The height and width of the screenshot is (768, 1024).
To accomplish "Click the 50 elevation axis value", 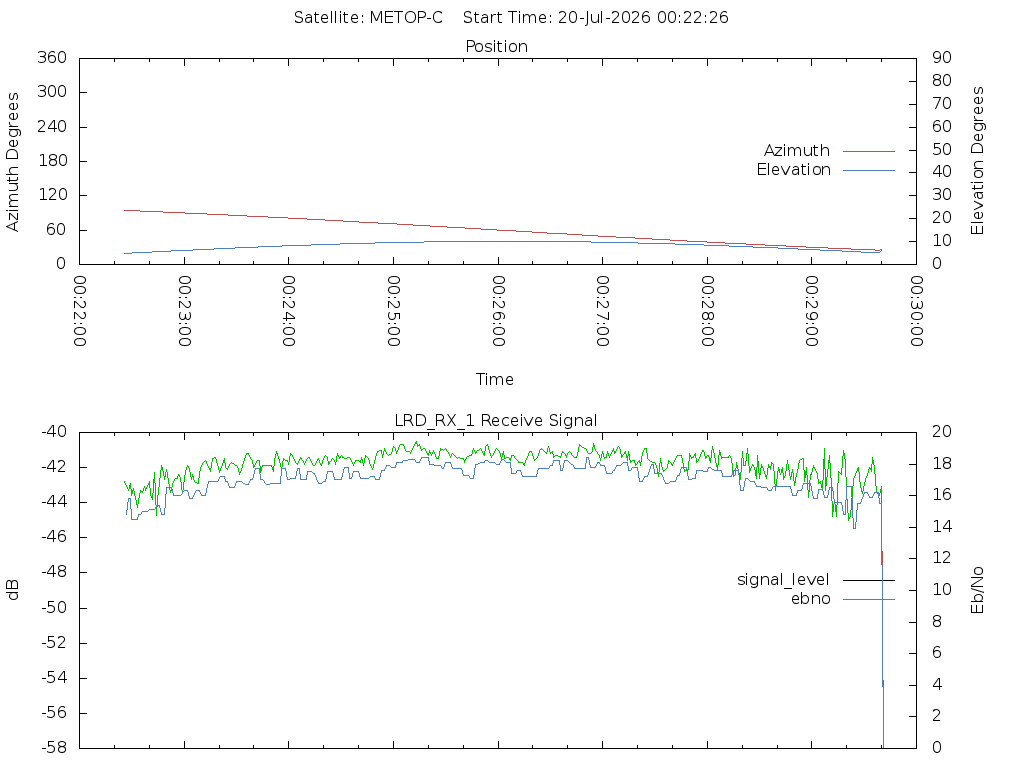I will 942,150.
